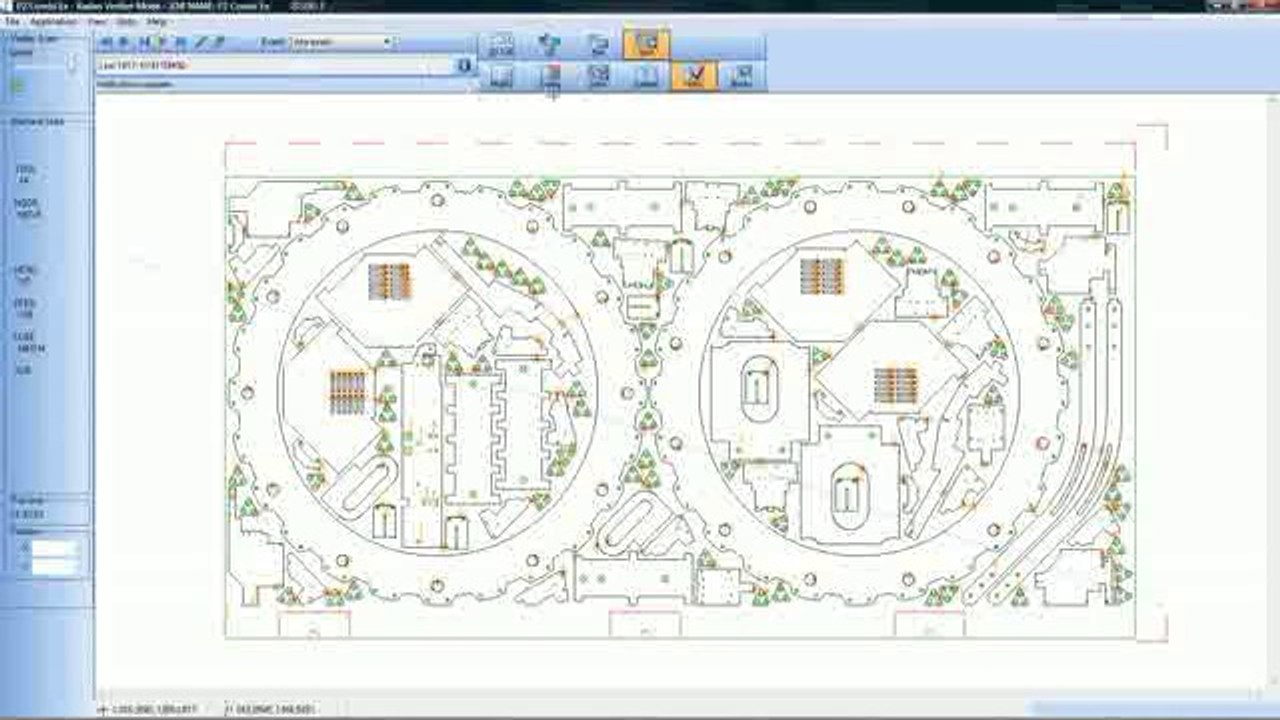Click the first white position field in left panel
1280x720 pixels.
pos(54,548)
